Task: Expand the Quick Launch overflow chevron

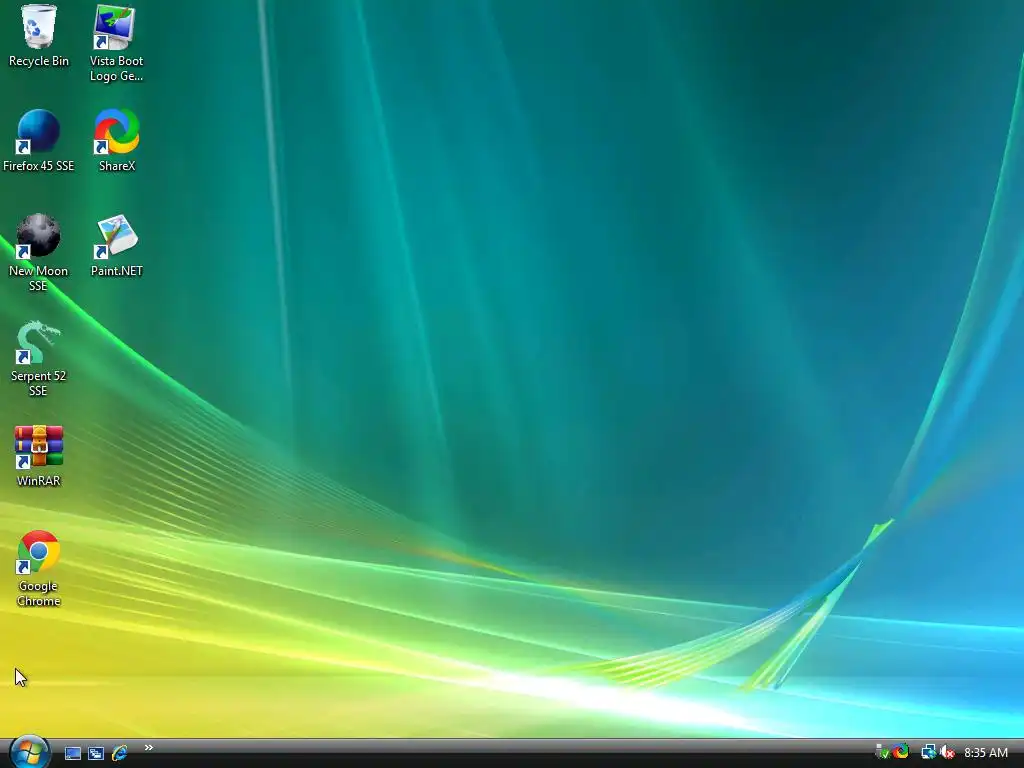Action: pos(149,748)
